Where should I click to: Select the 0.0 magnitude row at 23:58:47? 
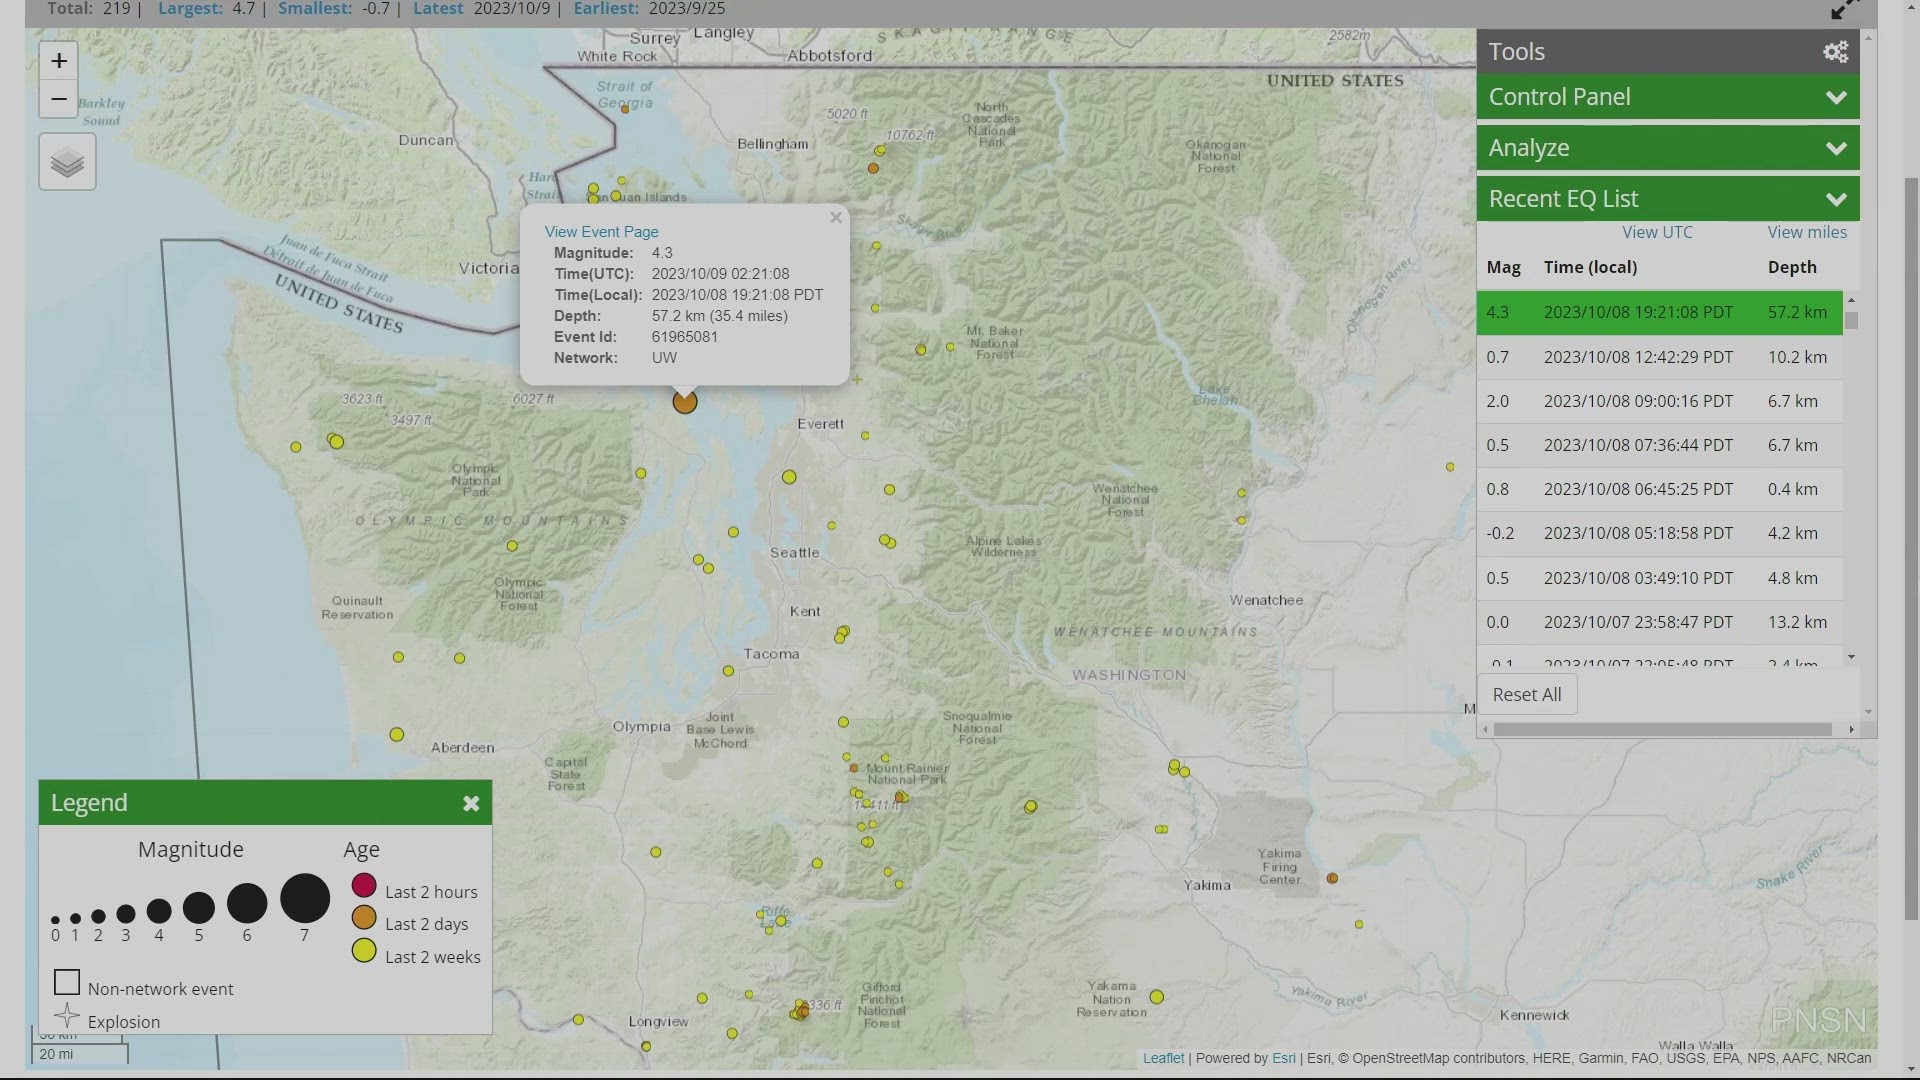point(1660,622)
